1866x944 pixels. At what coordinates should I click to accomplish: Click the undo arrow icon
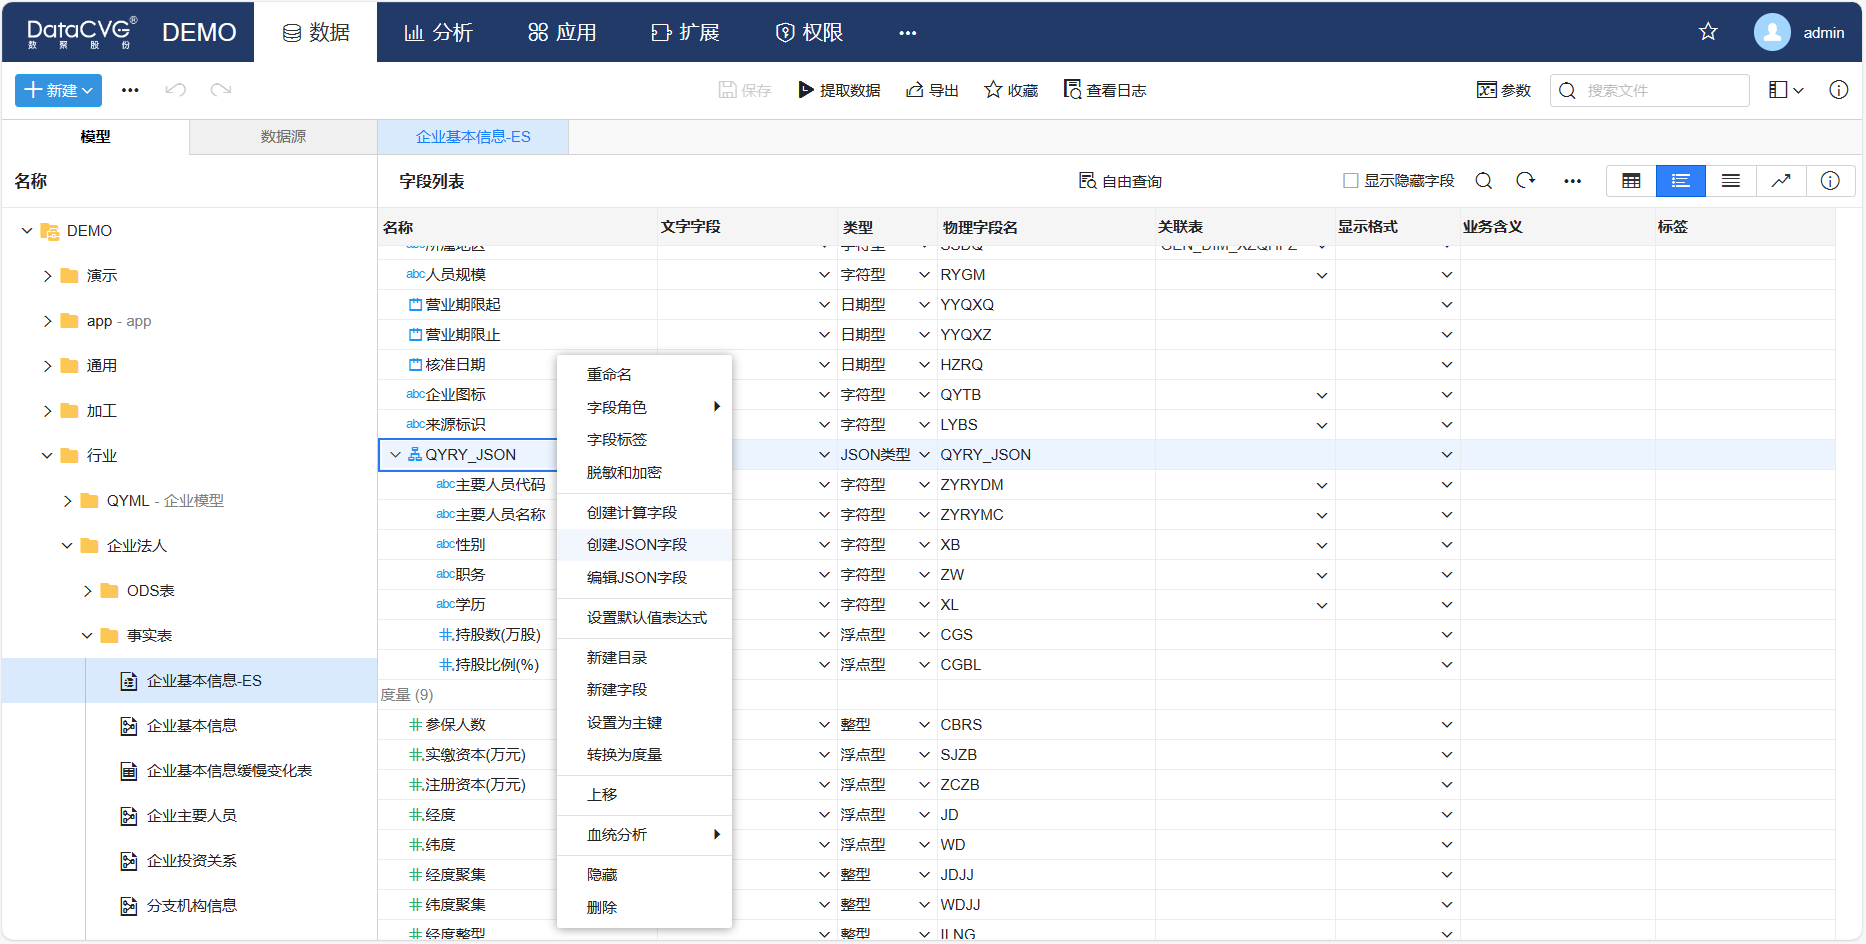[176, 90]
